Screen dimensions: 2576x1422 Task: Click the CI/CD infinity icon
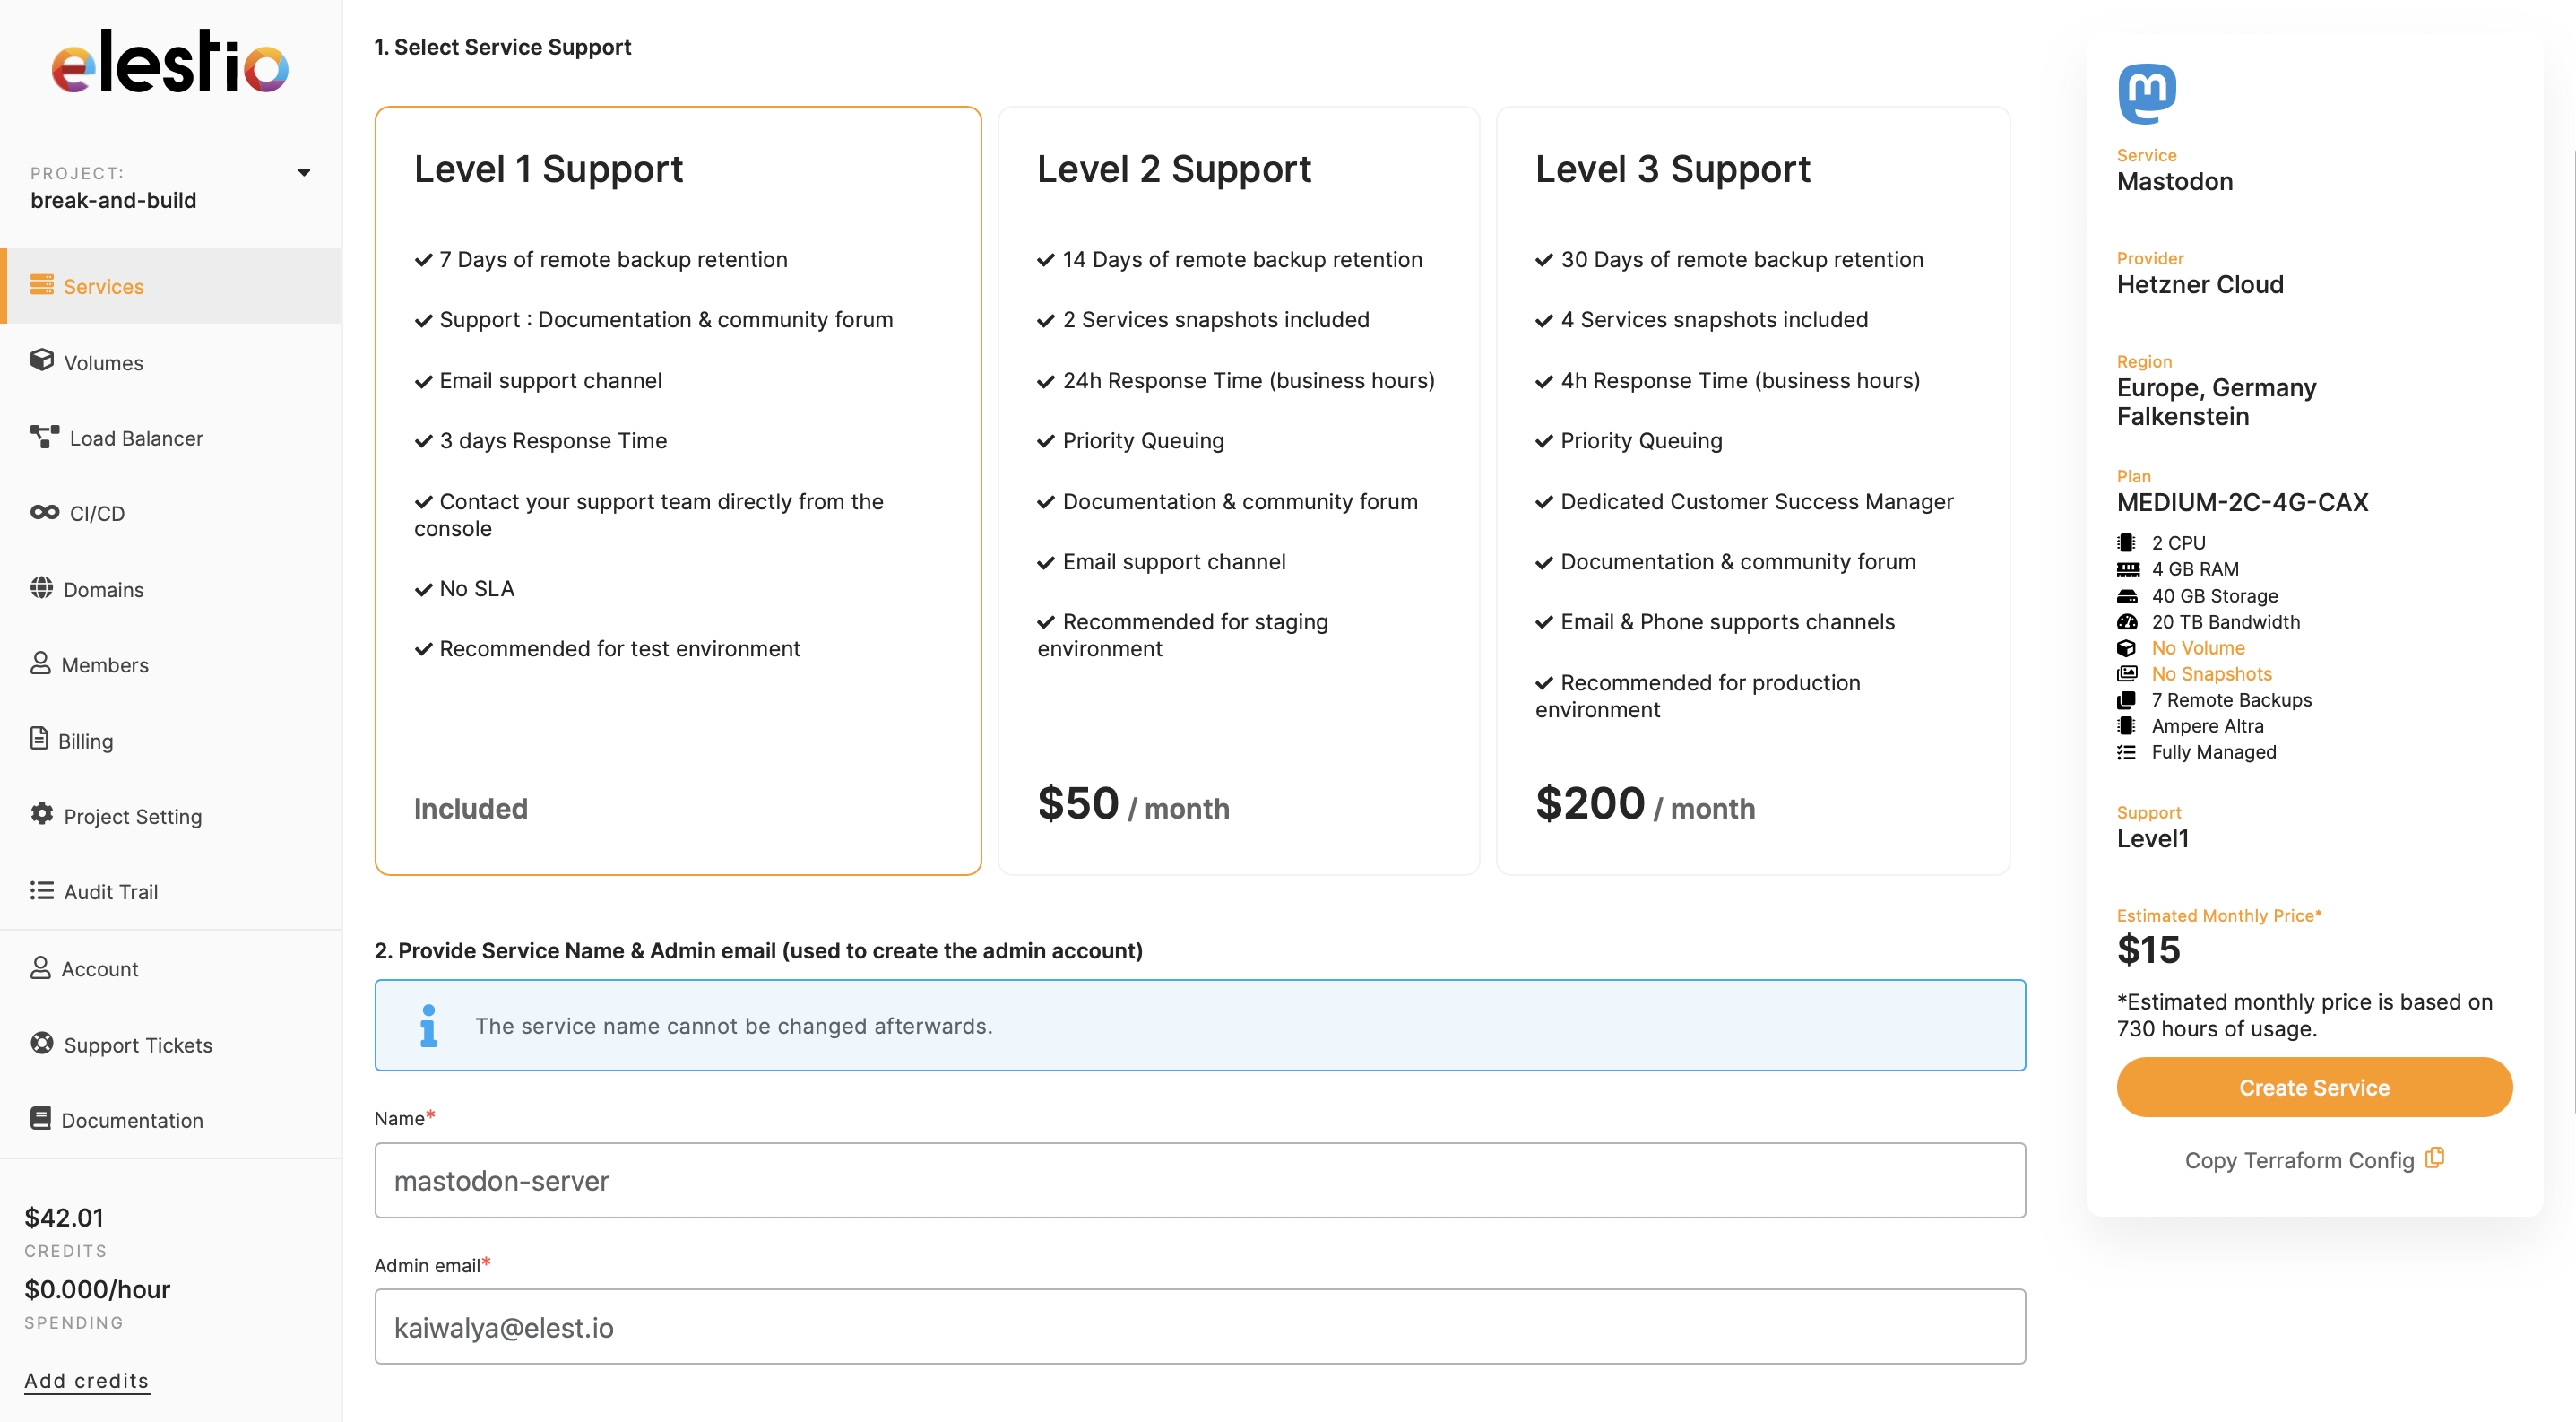point(44,512)
